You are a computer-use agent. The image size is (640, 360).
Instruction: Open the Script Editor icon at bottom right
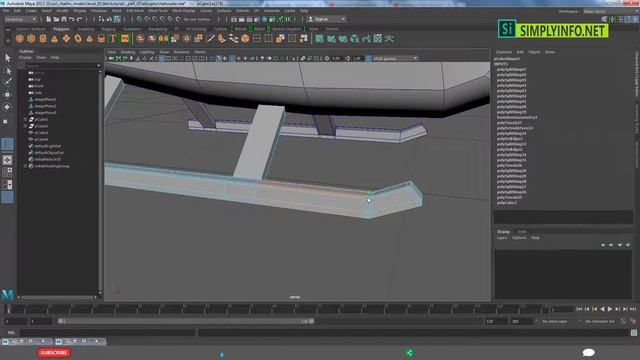click(634, 333)
